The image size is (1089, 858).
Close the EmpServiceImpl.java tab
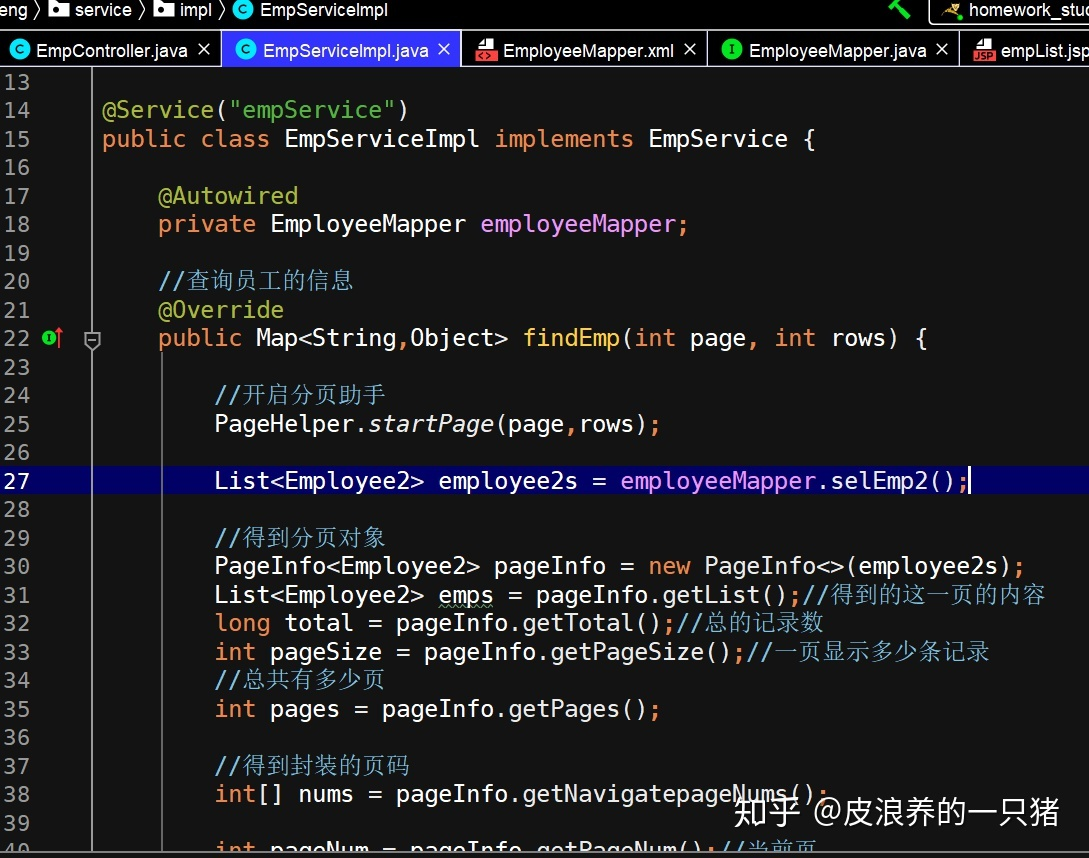[x=444, y=50]
